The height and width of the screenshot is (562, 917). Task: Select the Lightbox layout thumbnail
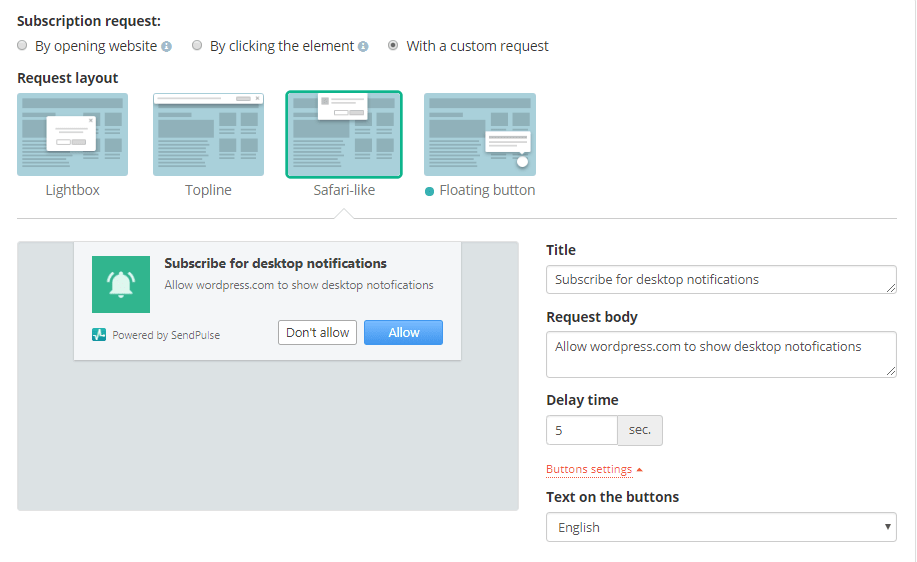click(x=73, y=135)
